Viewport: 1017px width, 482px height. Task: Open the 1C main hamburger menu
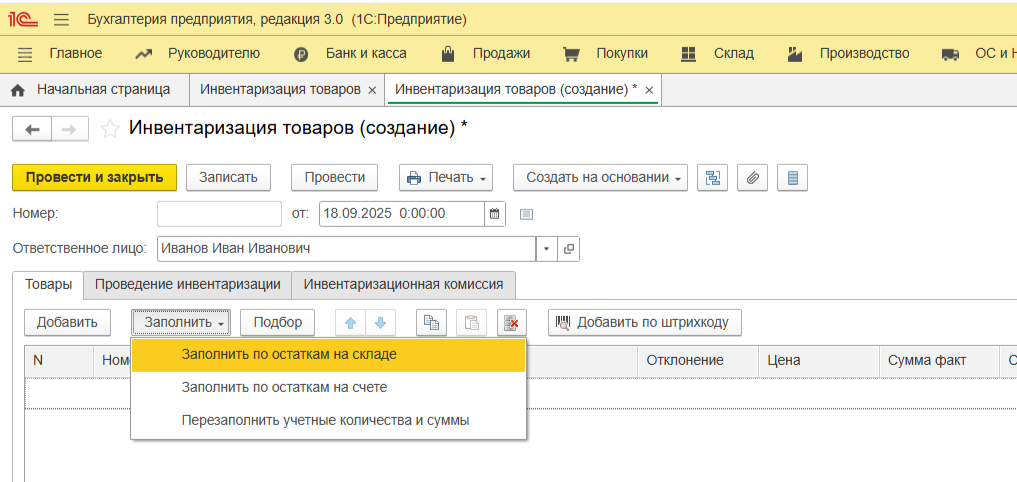pyautogui.click(x=61, y=20)
